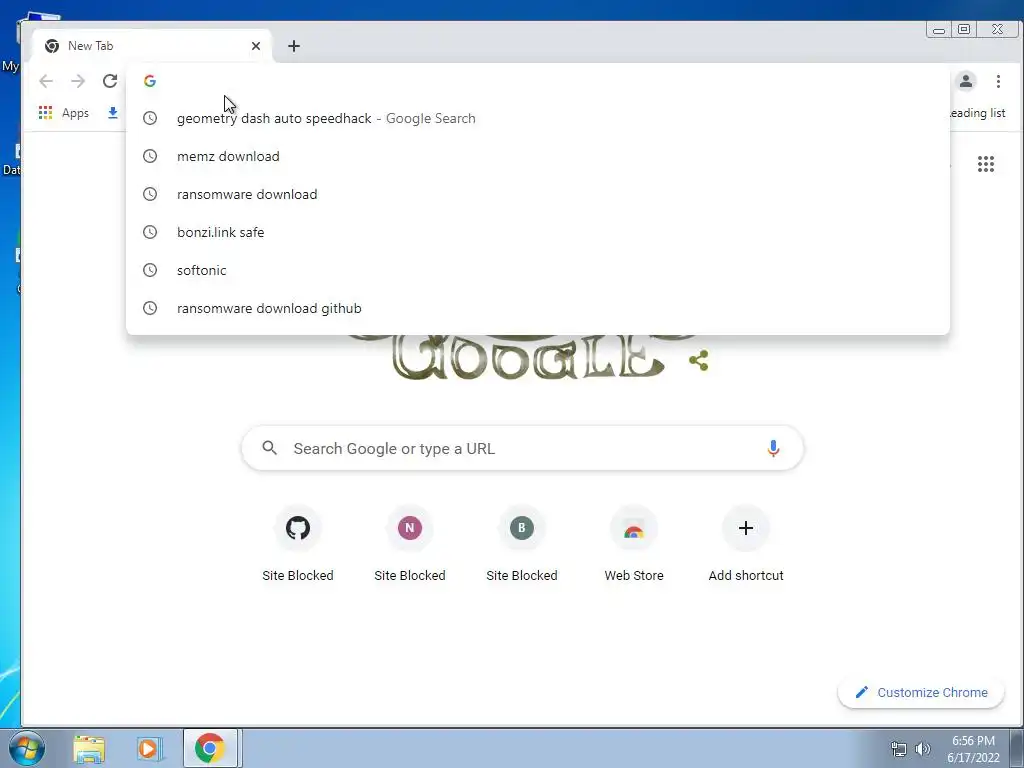This screenshot has height=768, width=1024.
Task: Click the magnifier icon in search box
Action: [x=270, y=448]
